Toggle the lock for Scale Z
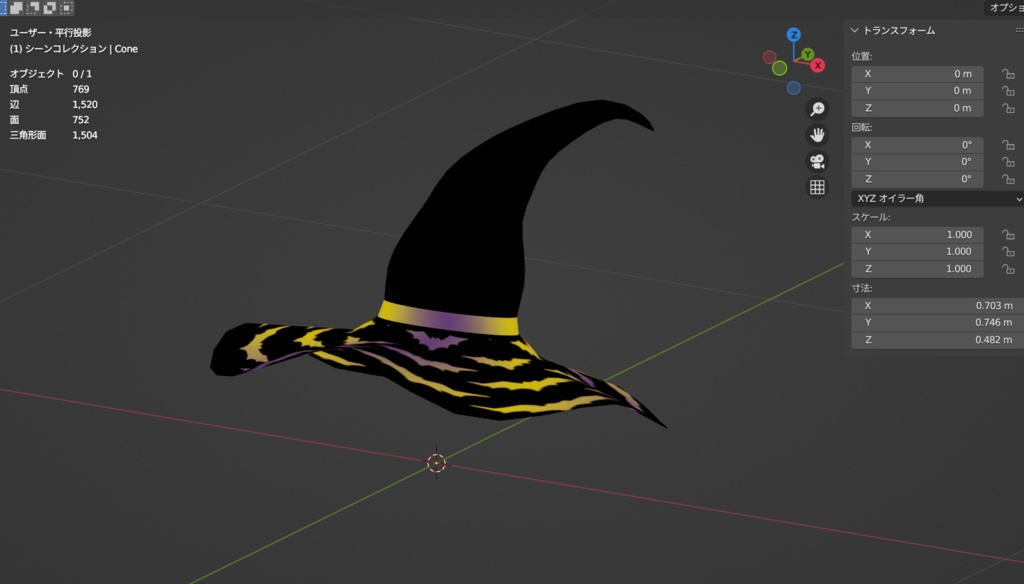This screenshot has width=1024, height=584. 1008,268
